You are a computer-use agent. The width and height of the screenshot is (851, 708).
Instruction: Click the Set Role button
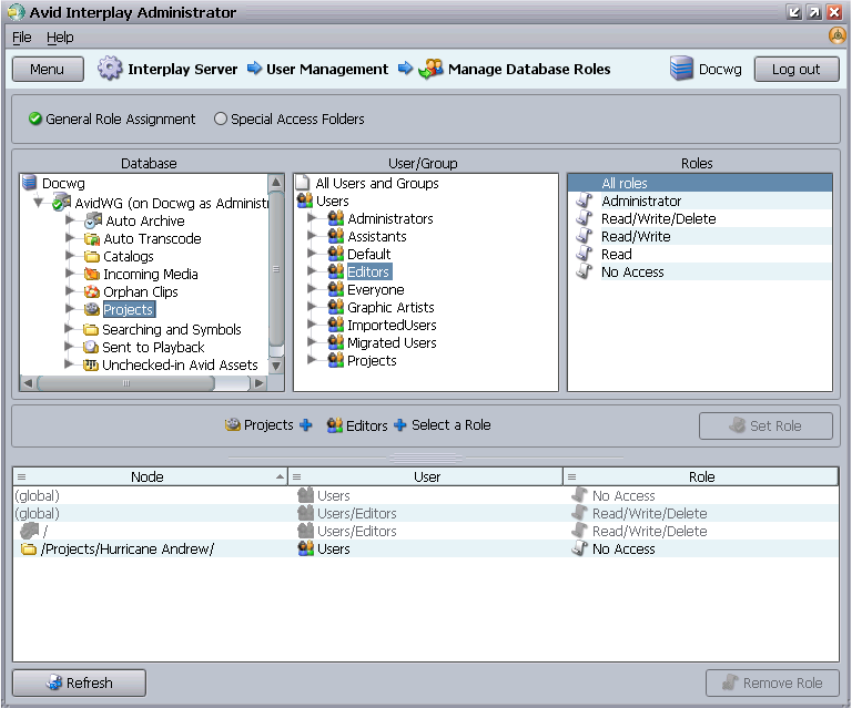[x=766, y=426]
